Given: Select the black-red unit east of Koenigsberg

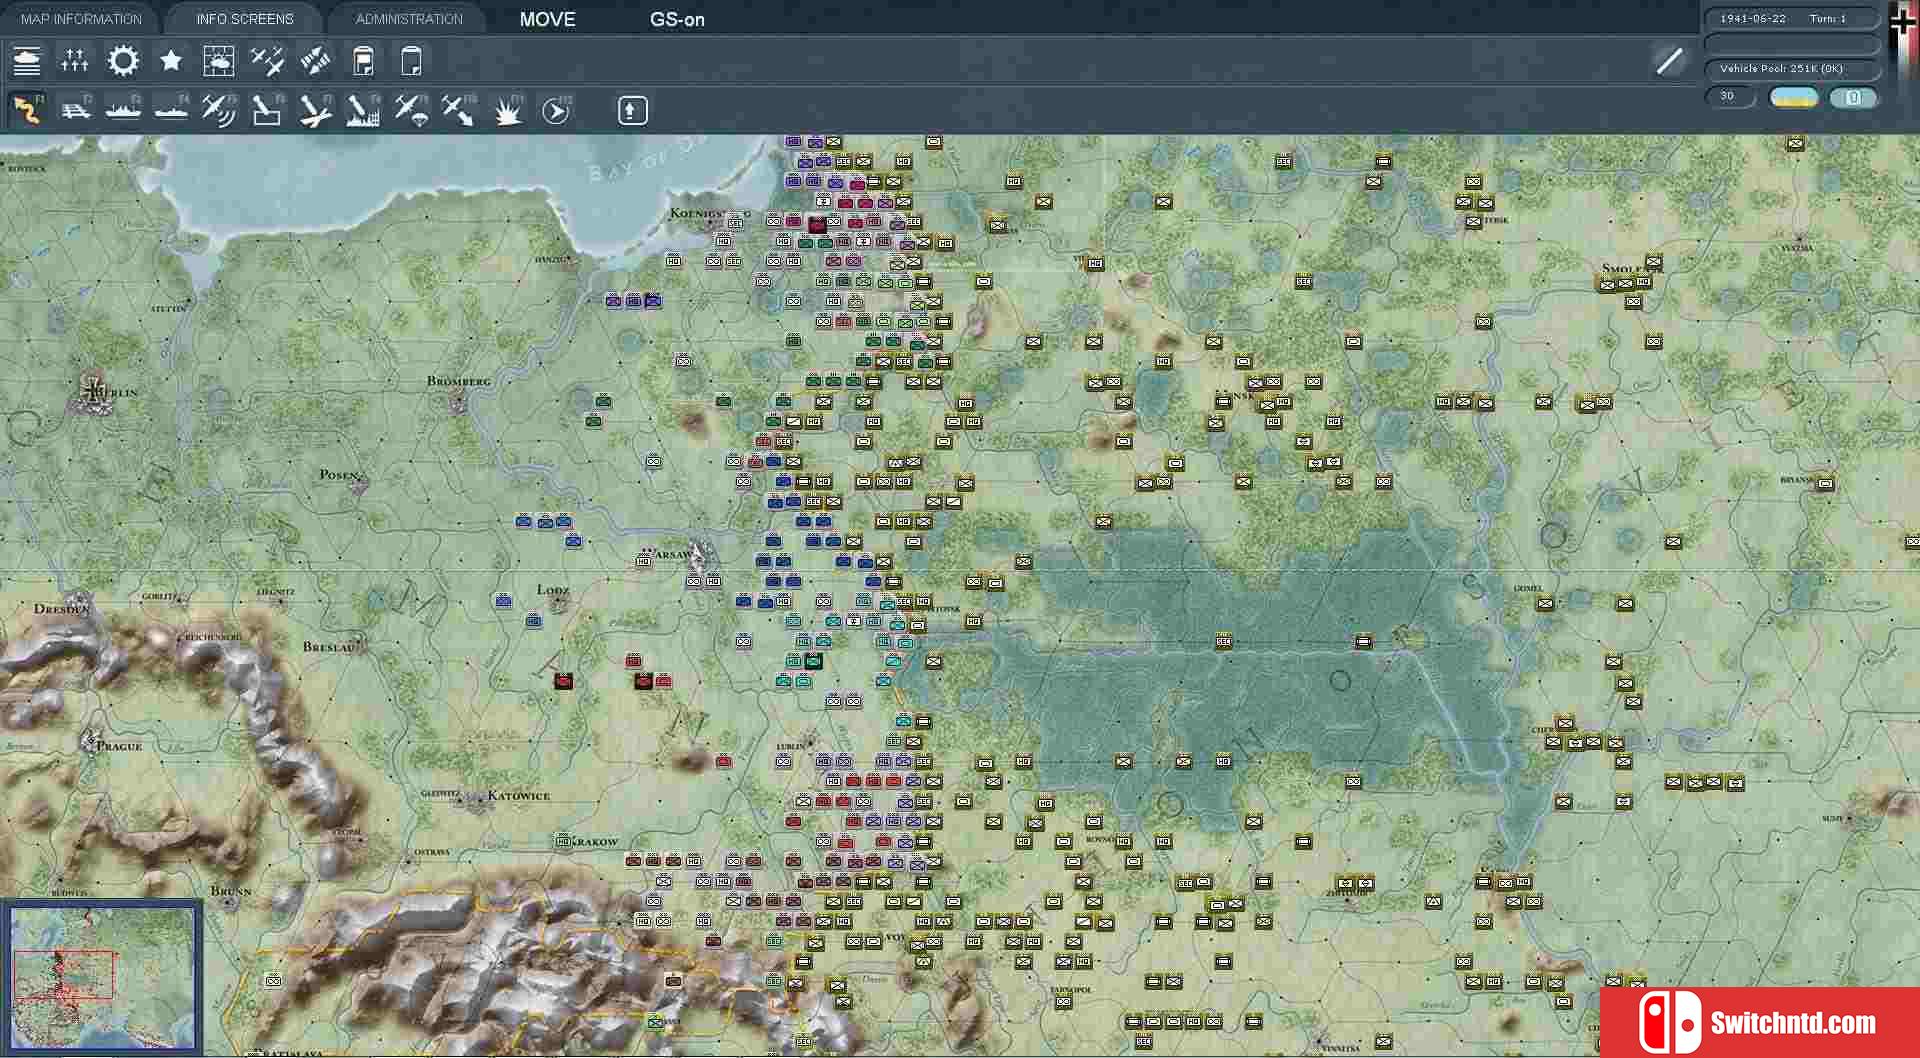Looking at the screenshot, I should 817,224.
